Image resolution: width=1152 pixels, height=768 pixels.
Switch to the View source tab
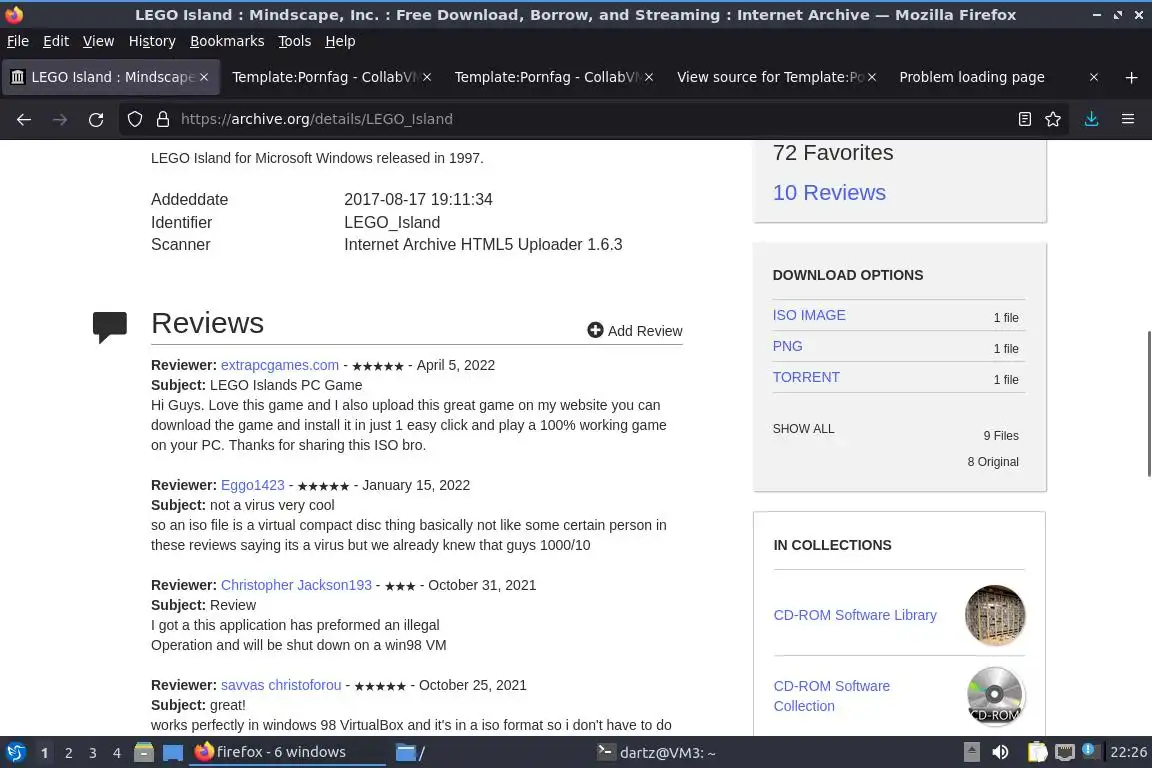click(769, 77)
